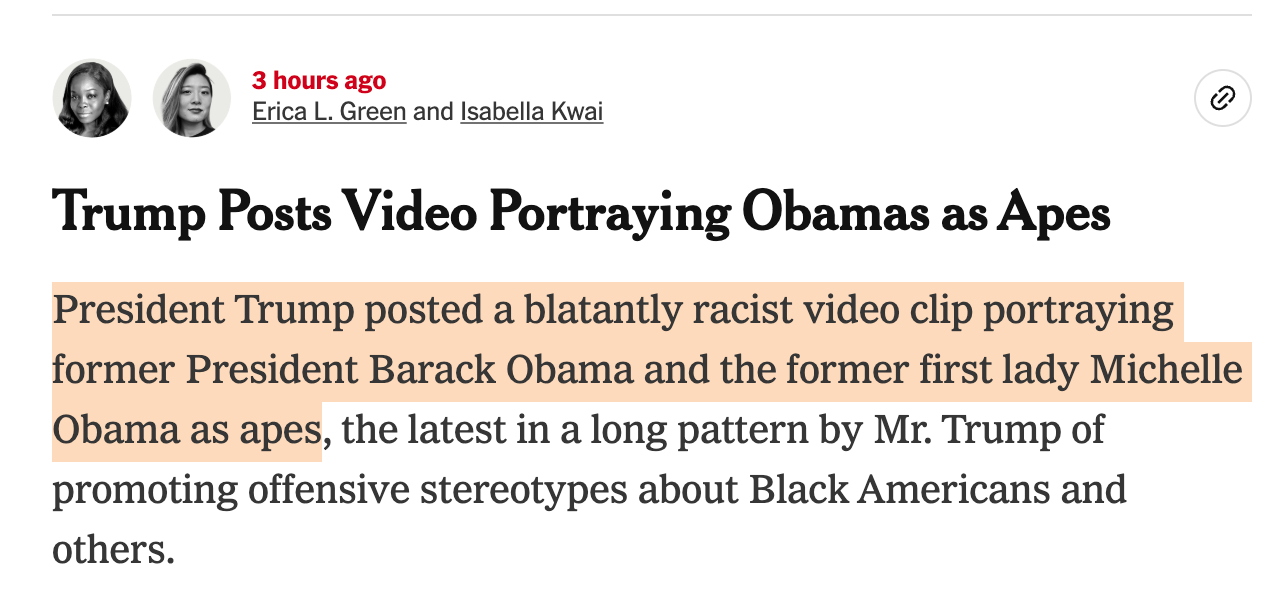Click the final word "others." in summary
The width and height of the screenshot is (1286, 602).
coord(113,549)
